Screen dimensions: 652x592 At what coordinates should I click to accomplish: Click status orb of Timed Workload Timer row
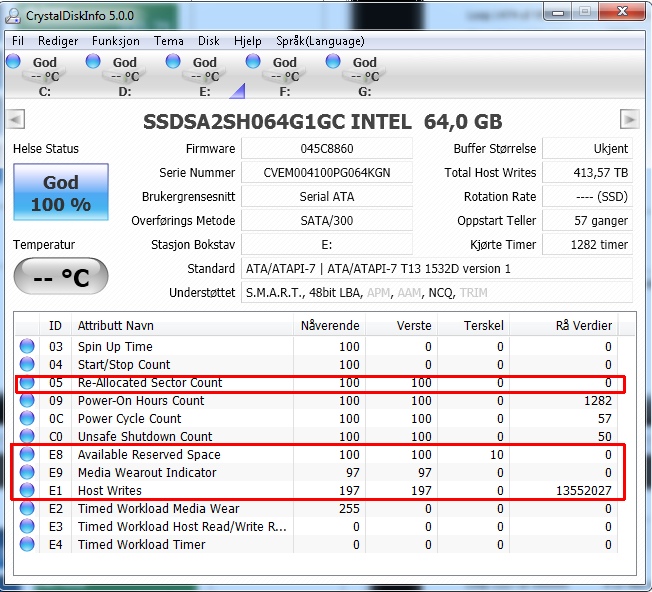pyautogui.click(x=27, y=545)
